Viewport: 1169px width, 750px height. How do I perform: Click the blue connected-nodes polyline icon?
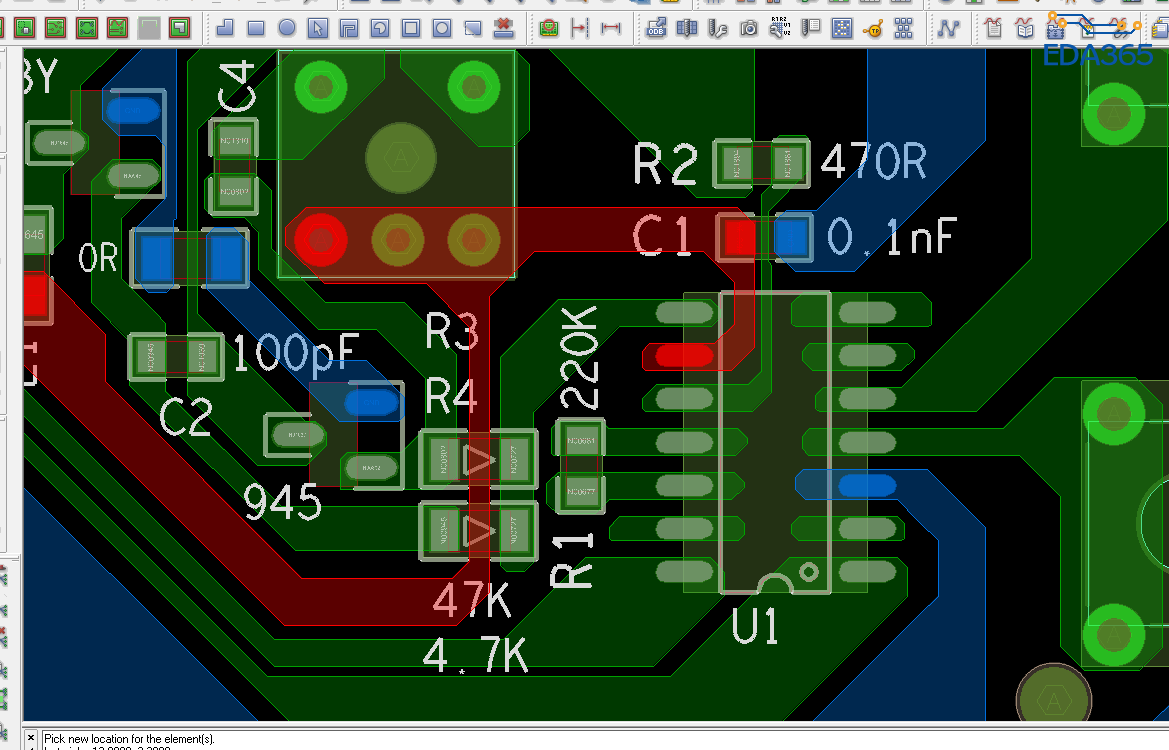tap(948, 28)
